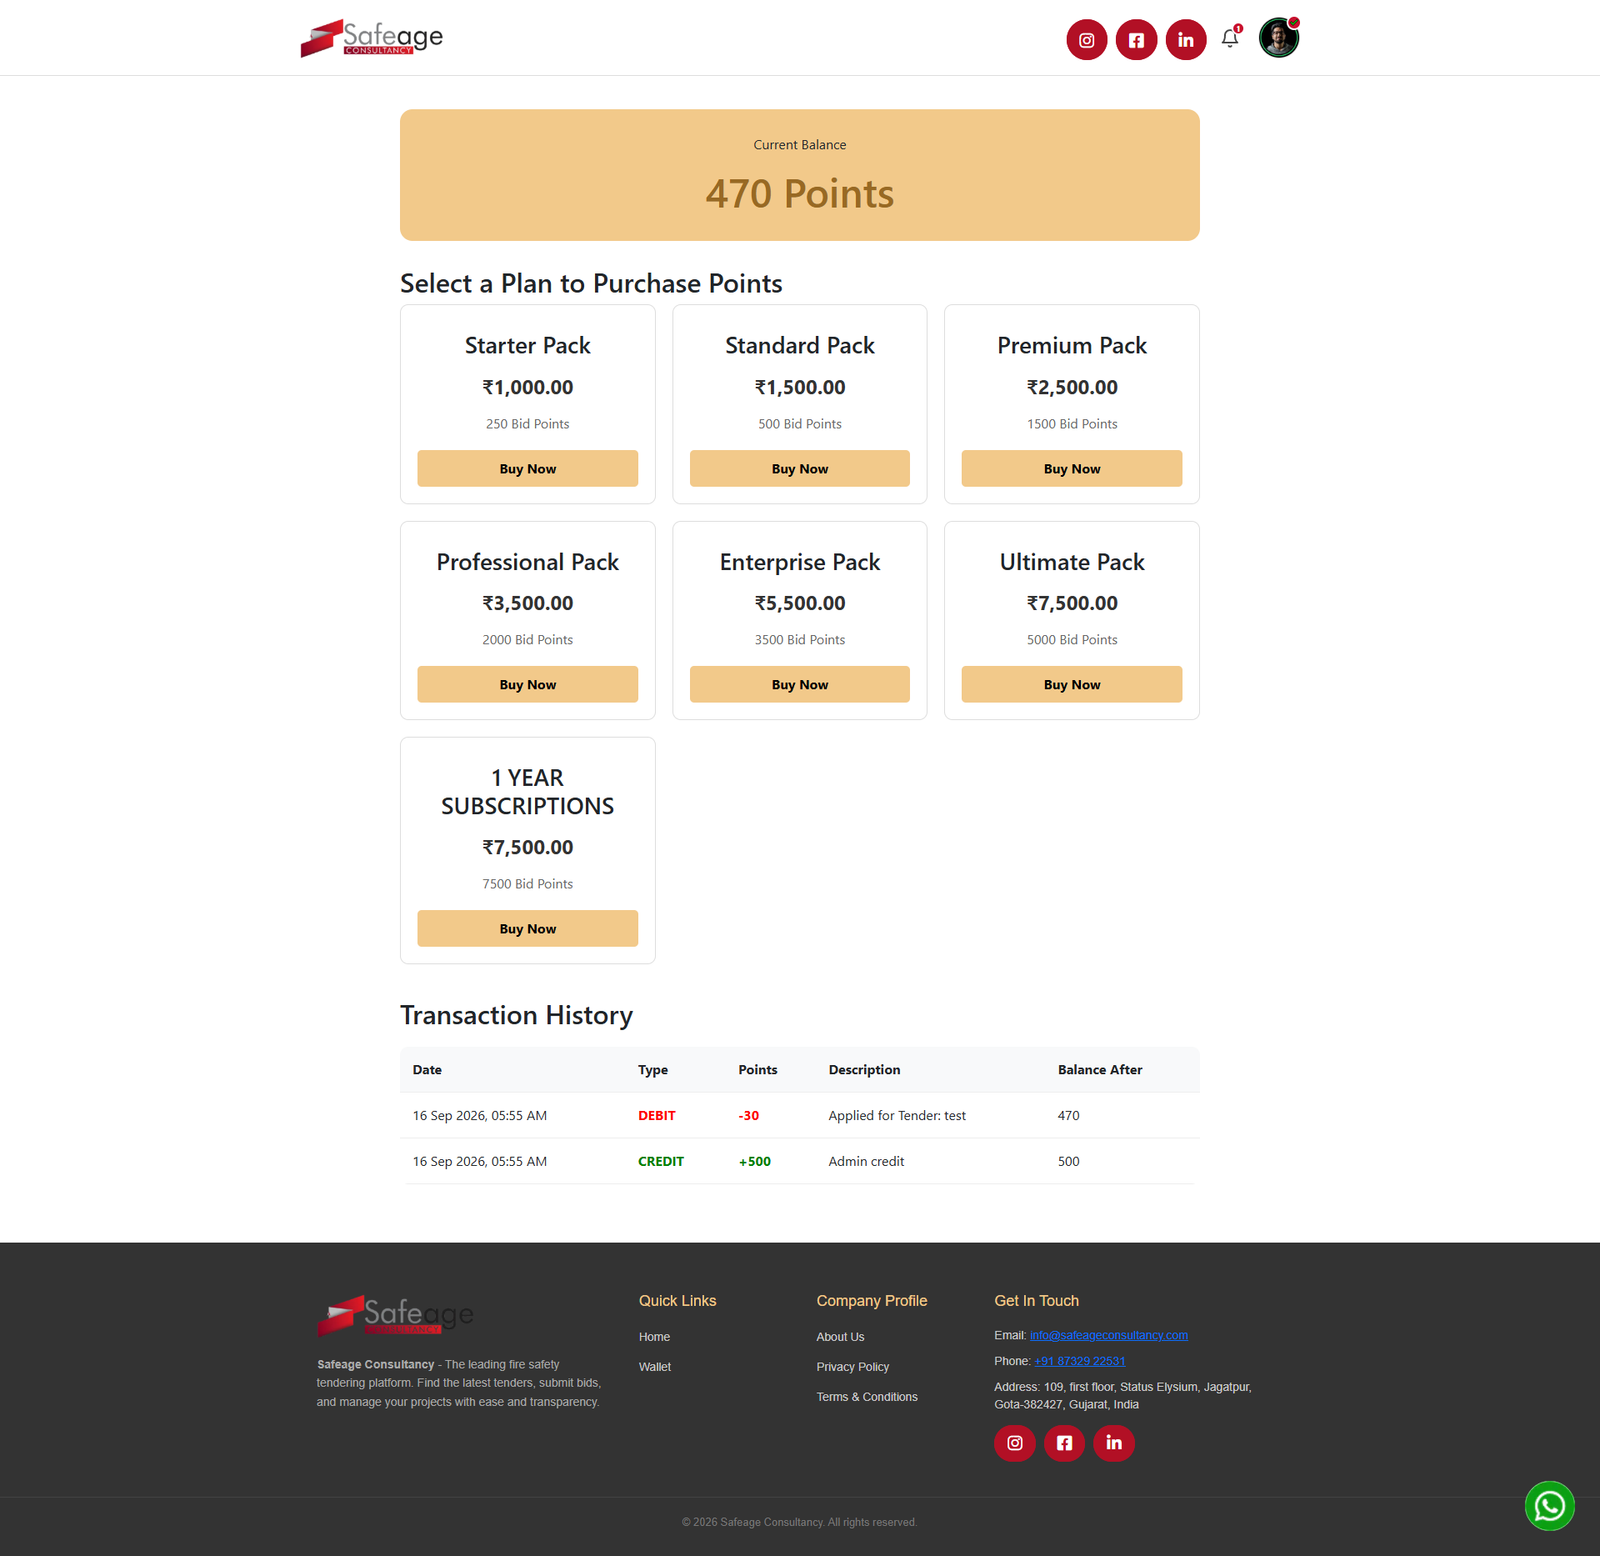This screenshot has height=1556, width=1600.
Task: Click 7500 Bid Points text
Action: [x=528, y=884]
